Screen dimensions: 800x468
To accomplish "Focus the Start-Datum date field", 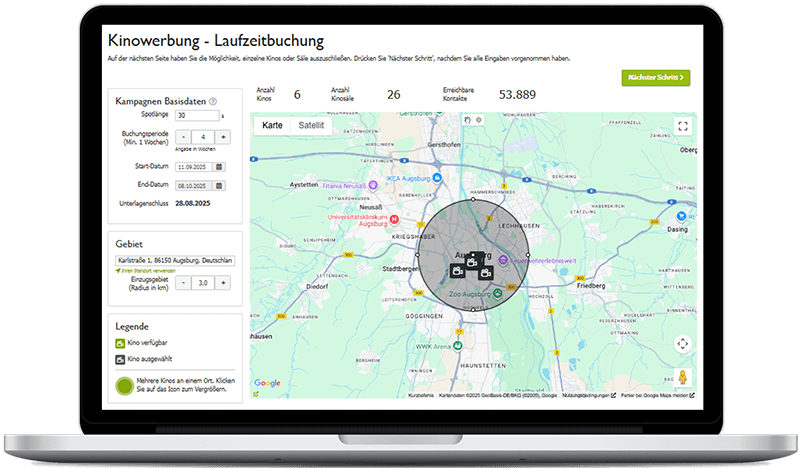I will click(195, 167).
